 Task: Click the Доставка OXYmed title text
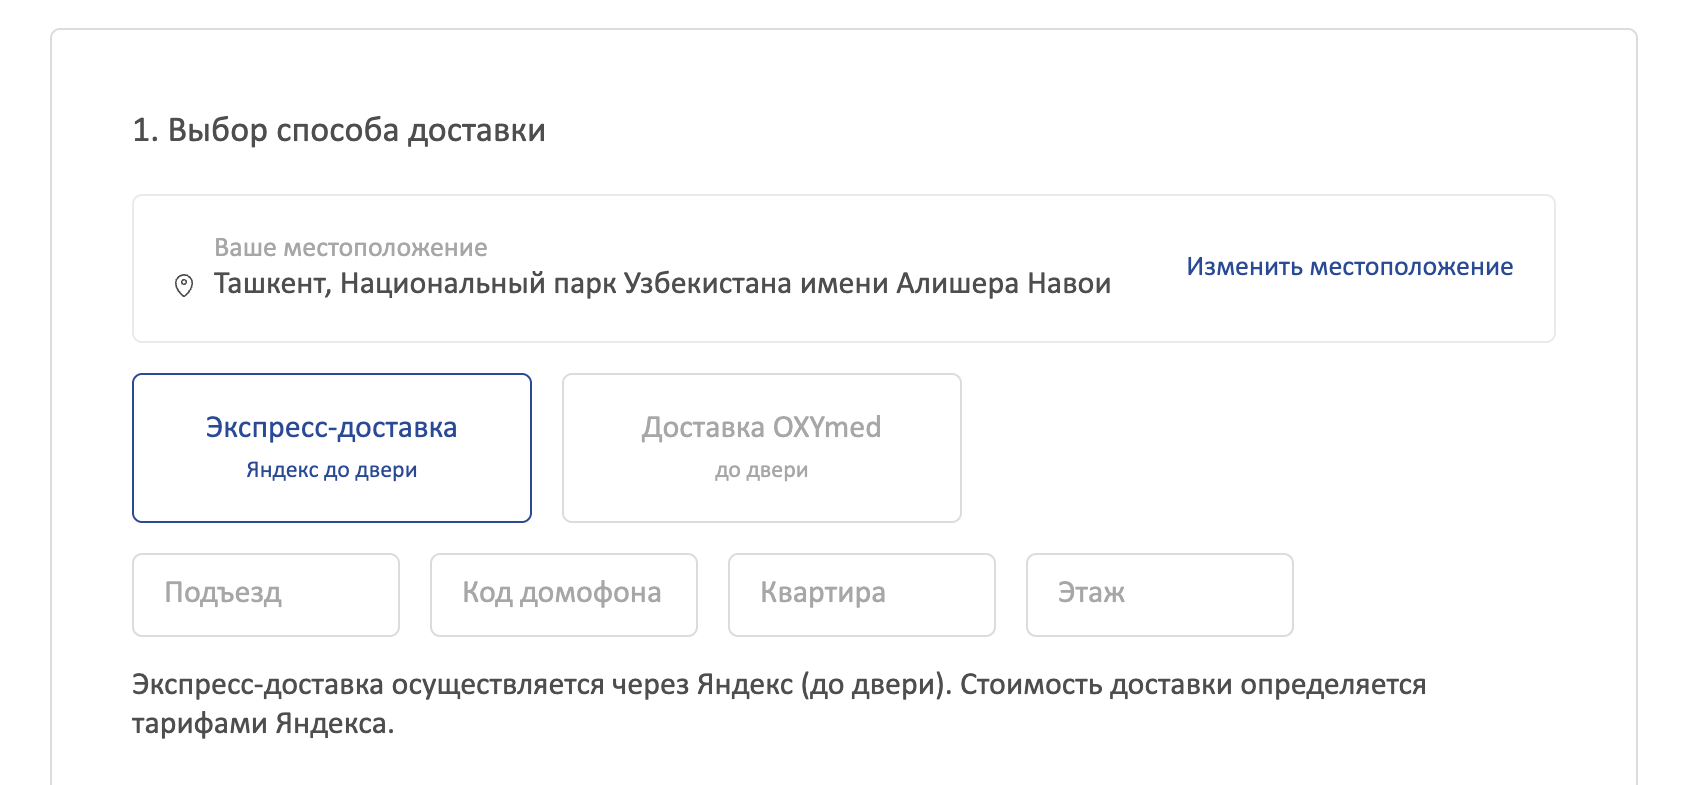click(761, 427)
